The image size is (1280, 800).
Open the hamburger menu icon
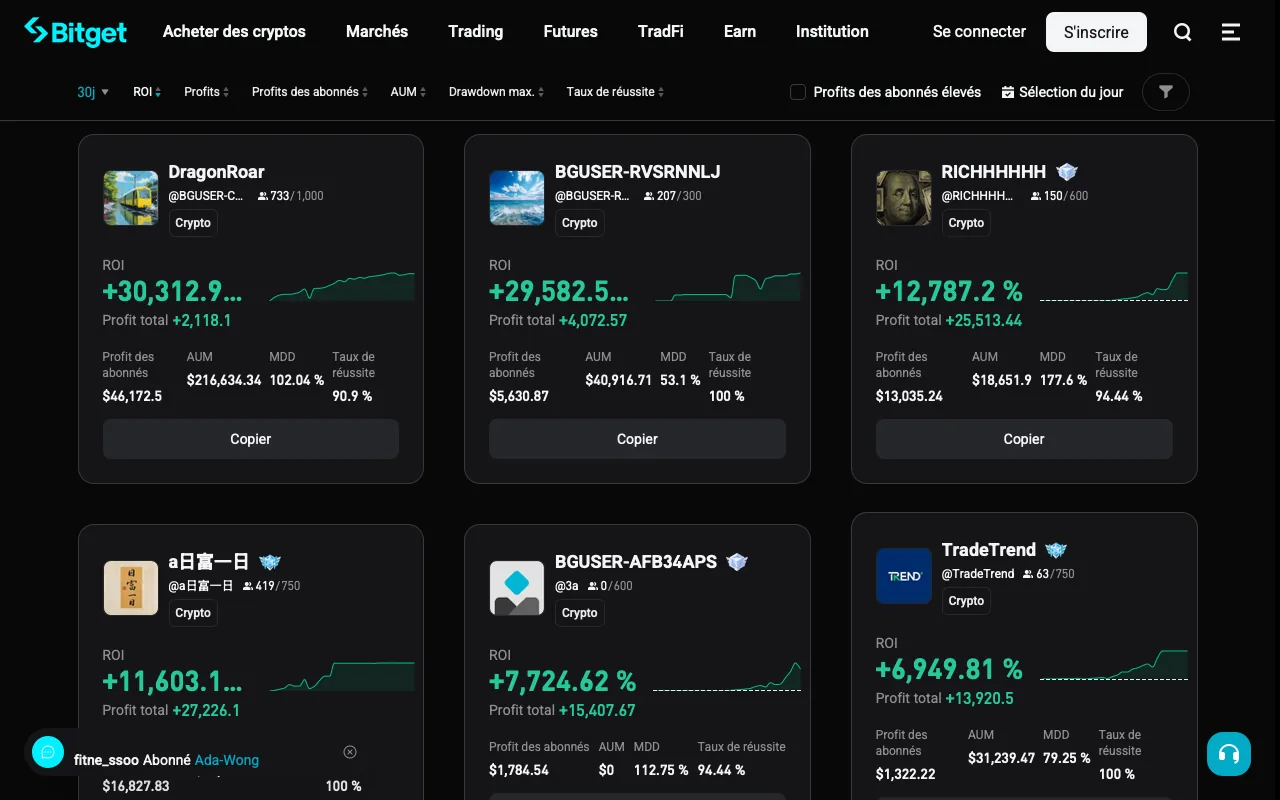(x=1231, y=32)
